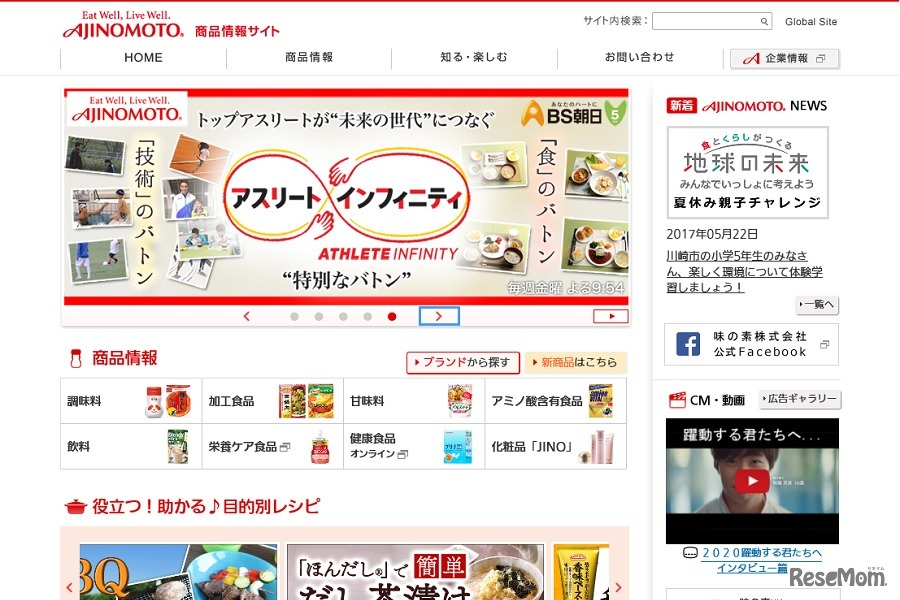Select the fourth carousel dot

pos(367,316)
